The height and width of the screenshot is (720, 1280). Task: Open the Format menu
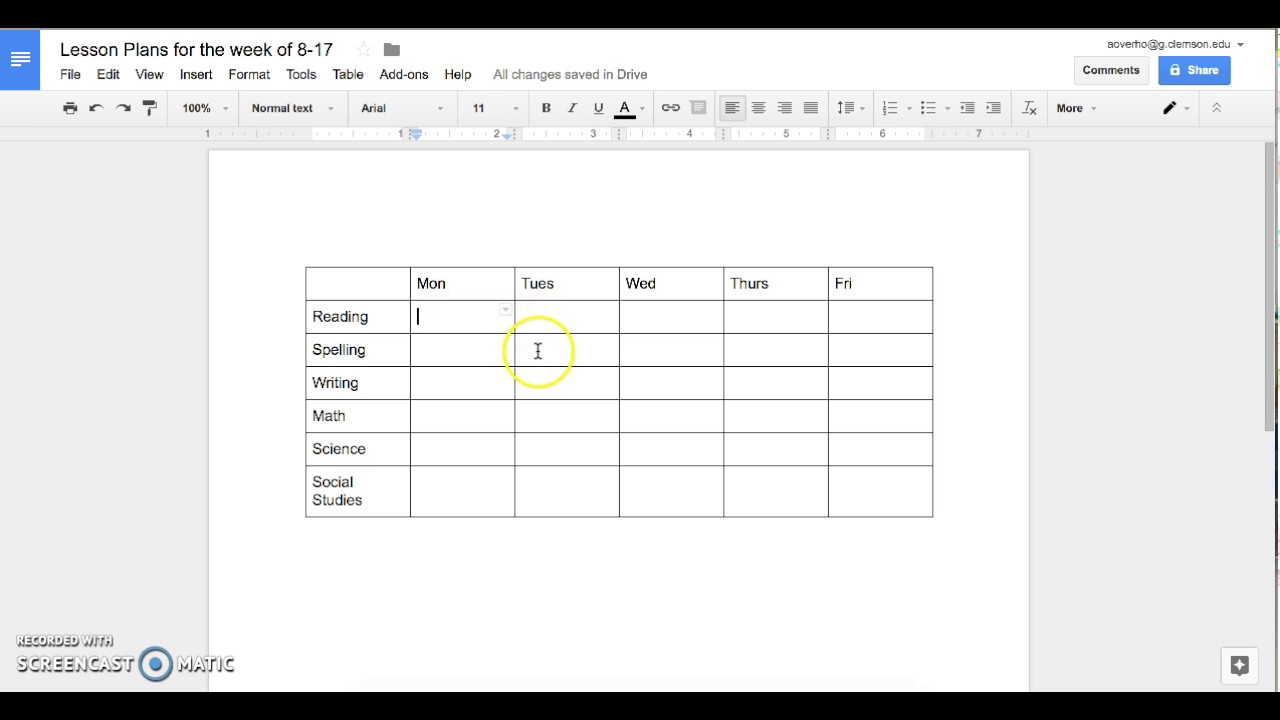coord(249,74)
